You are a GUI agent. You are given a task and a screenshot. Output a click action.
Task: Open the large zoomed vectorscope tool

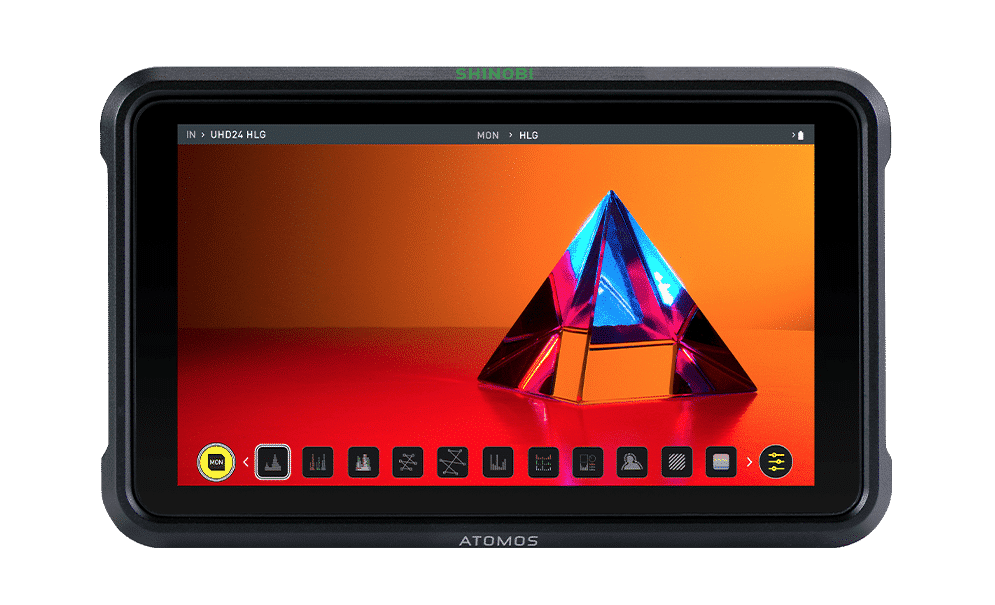tap(453, 462)
